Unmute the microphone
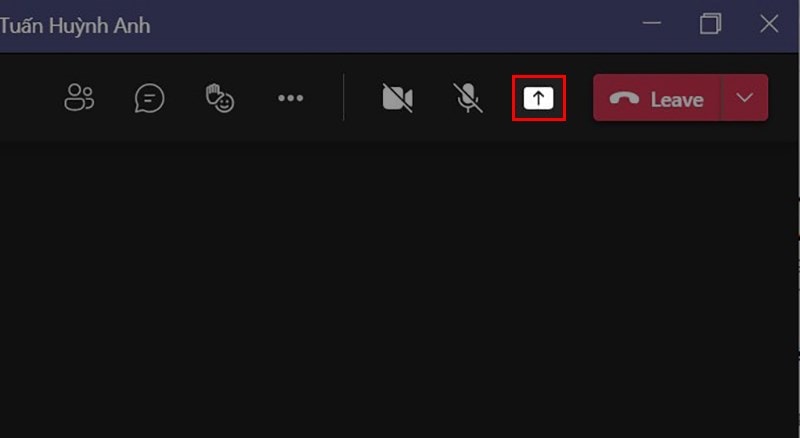The width and height of the screenshot is (800, 438). [x=468, y=98]
